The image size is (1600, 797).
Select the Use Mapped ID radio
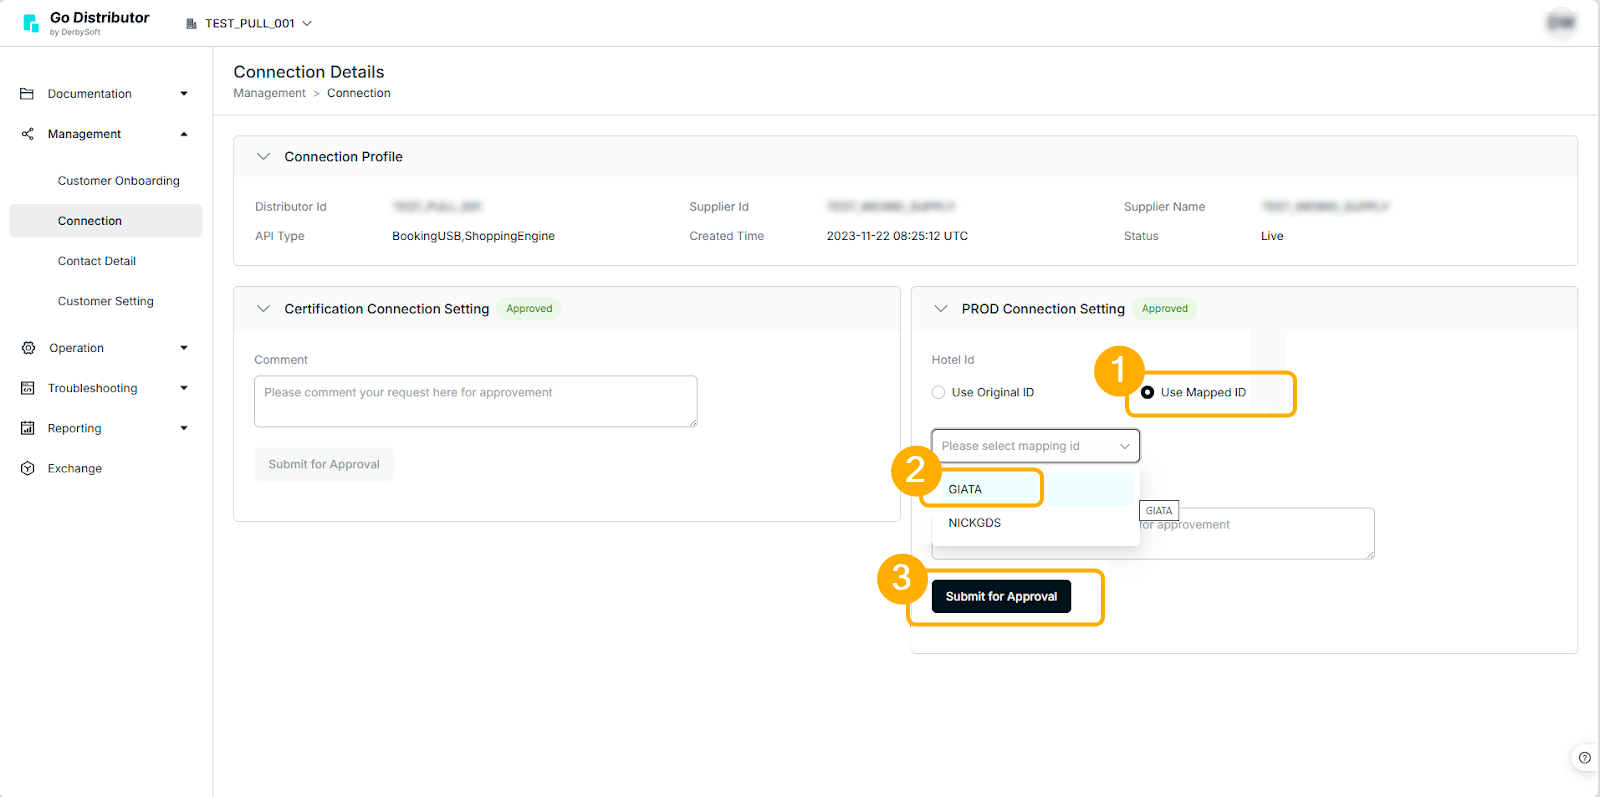[x=1147, y=392]
